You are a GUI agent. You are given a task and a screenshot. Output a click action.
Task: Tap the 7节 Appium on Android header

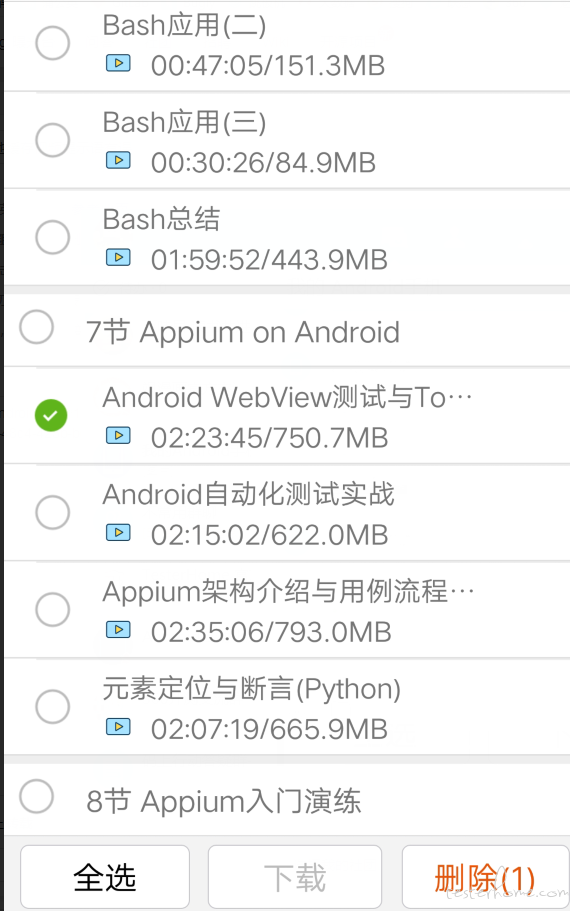point(243,332)
